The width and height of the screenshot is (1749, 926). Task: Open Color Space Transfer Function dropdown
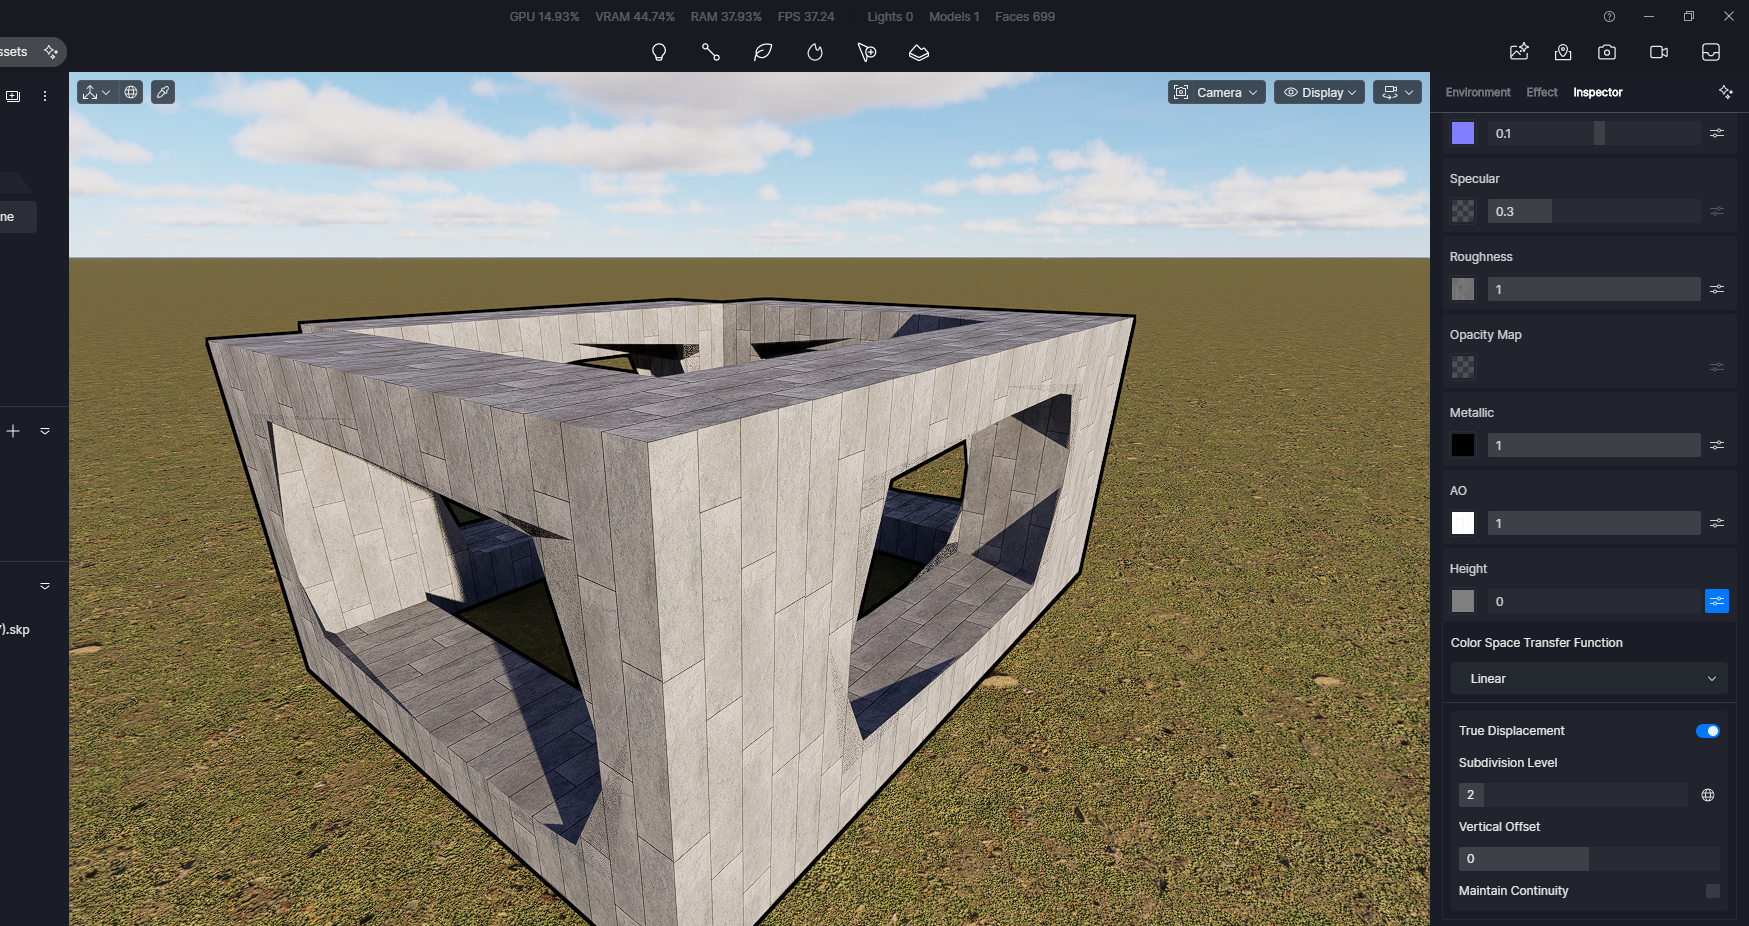point(1589,678)
